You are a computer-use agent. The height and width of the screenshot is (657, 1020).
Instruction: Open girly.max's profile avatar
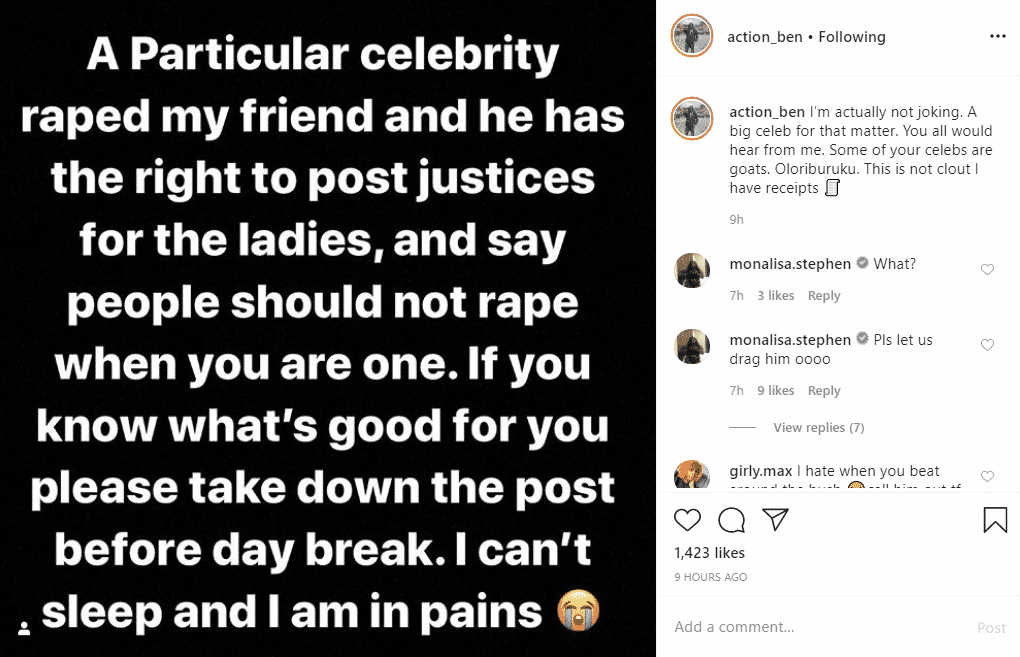click(692, 475)
